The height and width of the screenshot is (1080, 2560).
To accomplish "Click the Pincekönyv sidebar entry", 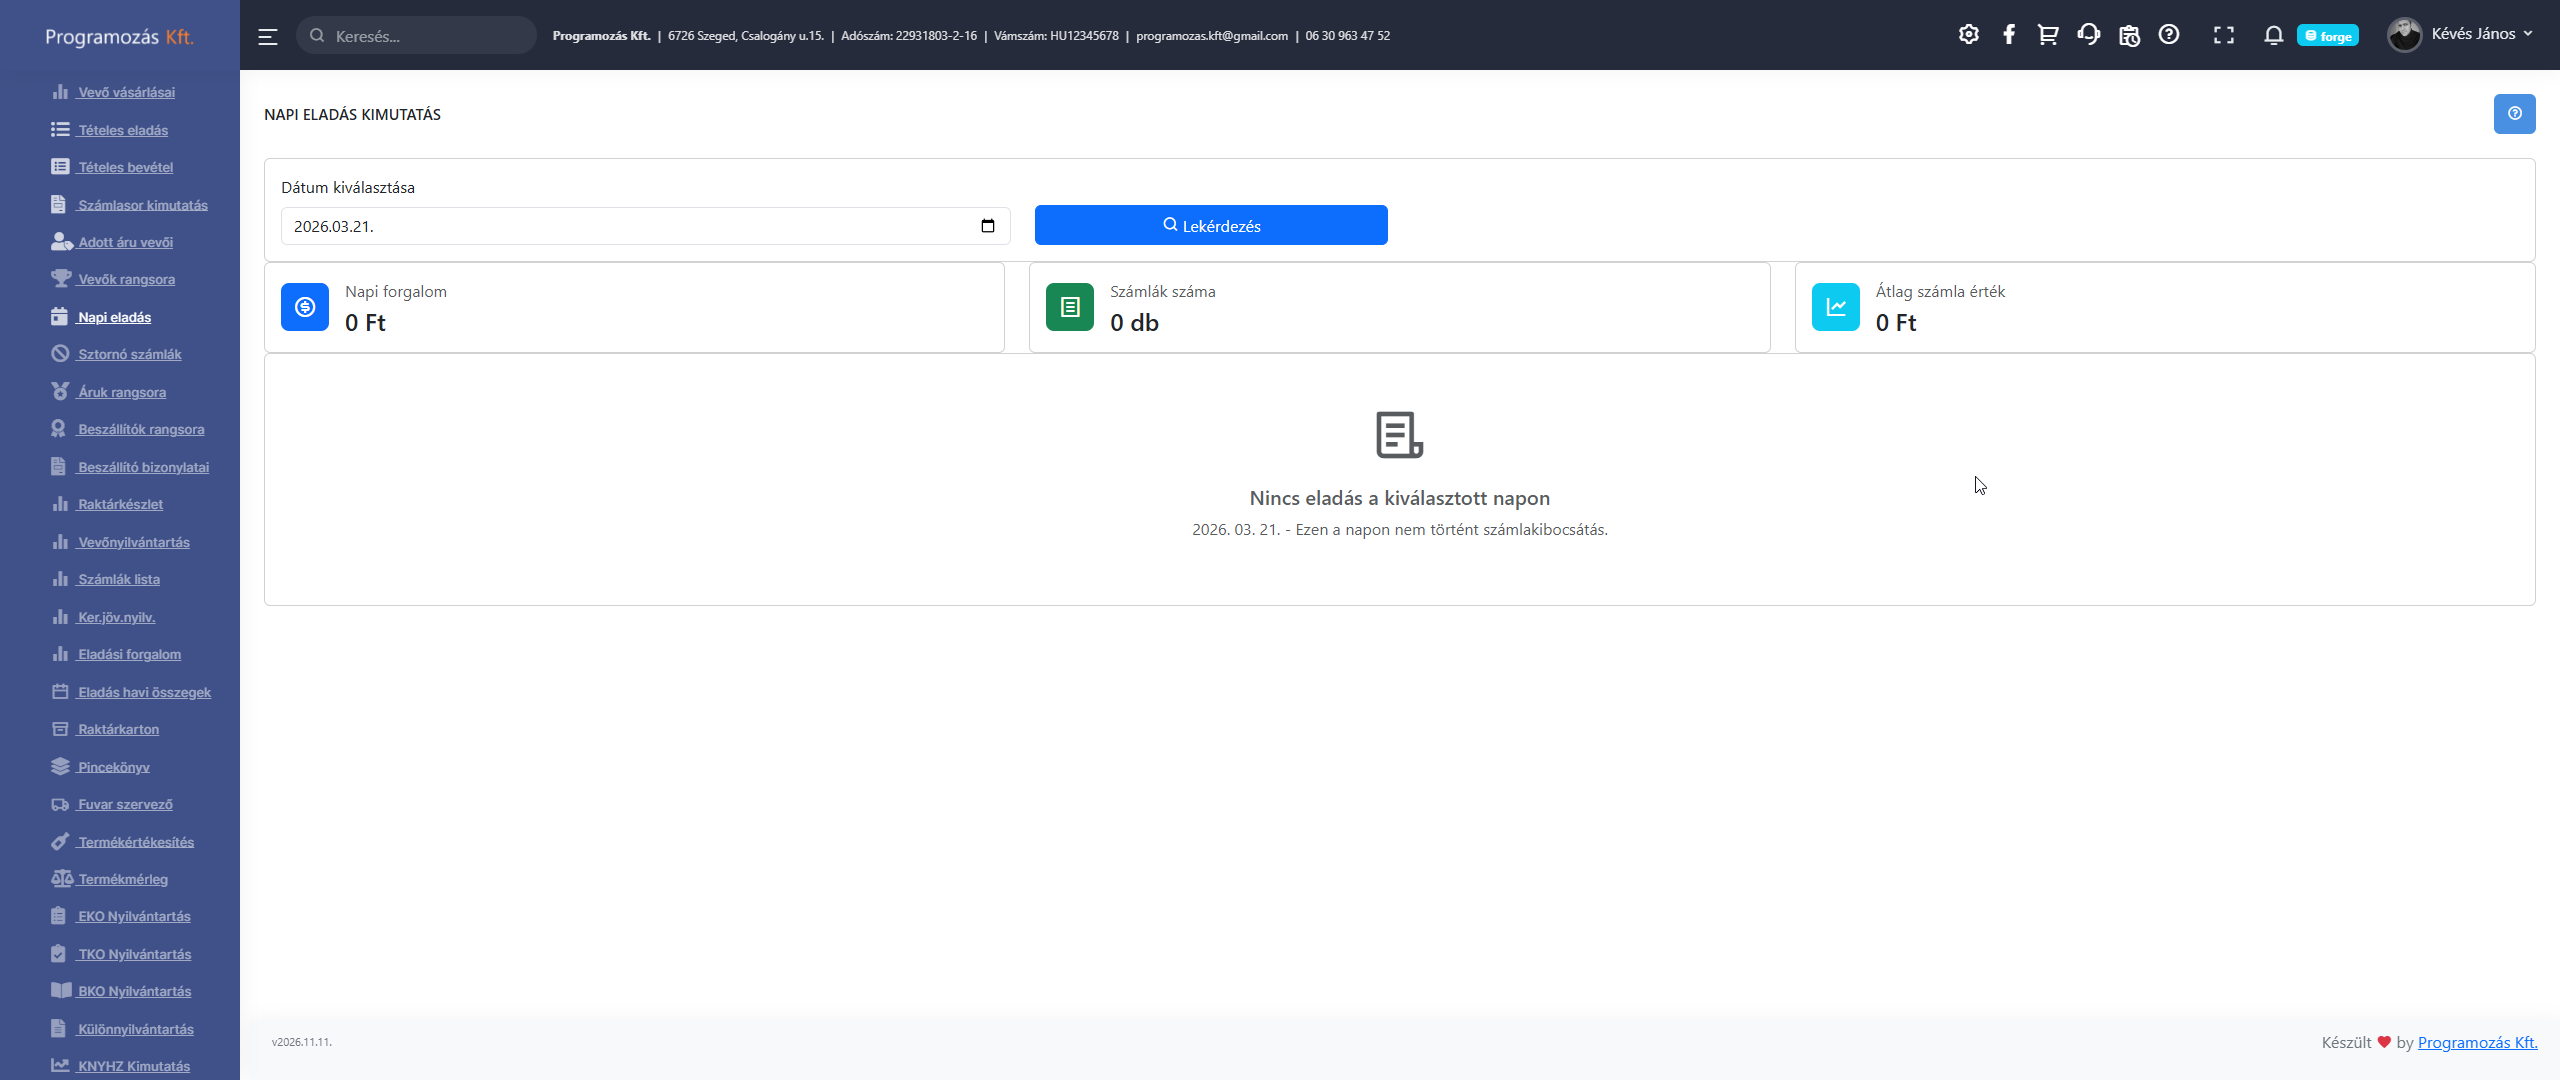I will (x=113, y=767).
